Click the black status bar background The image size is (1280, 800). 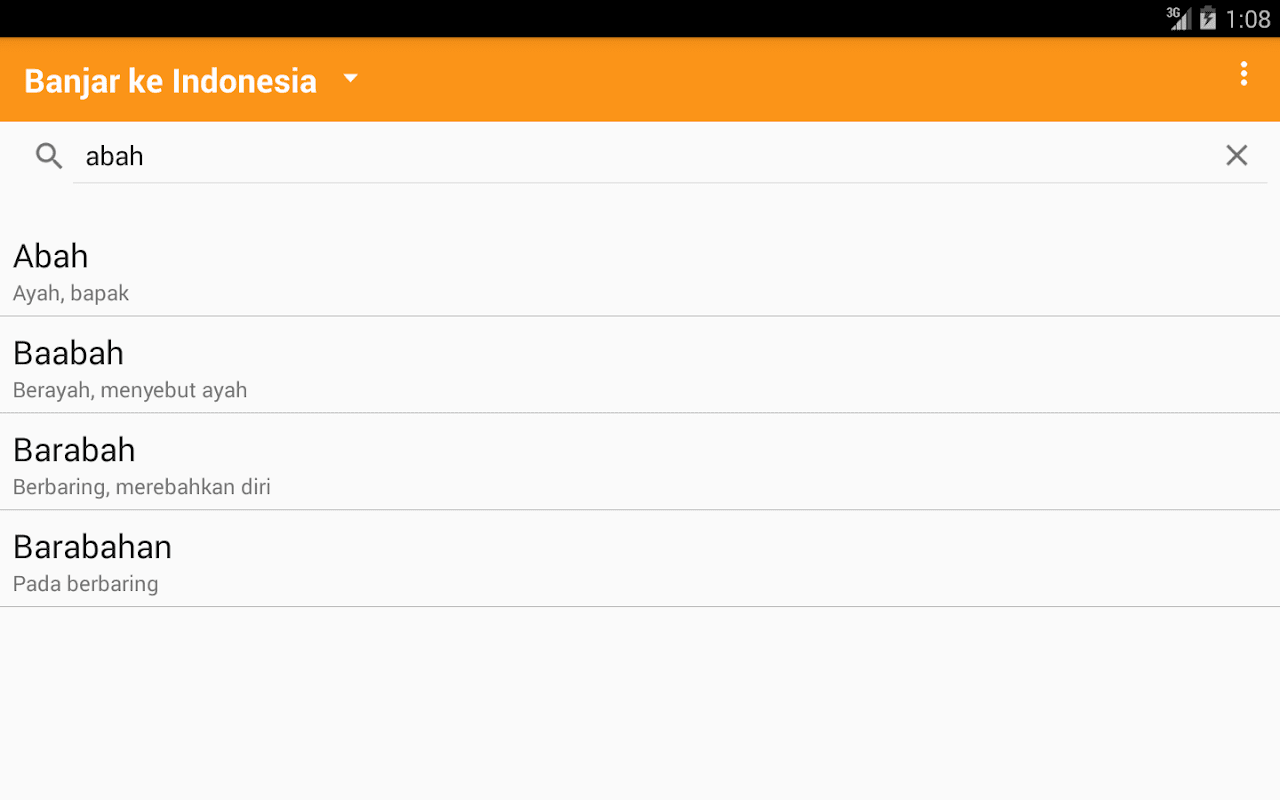[580, 18]
